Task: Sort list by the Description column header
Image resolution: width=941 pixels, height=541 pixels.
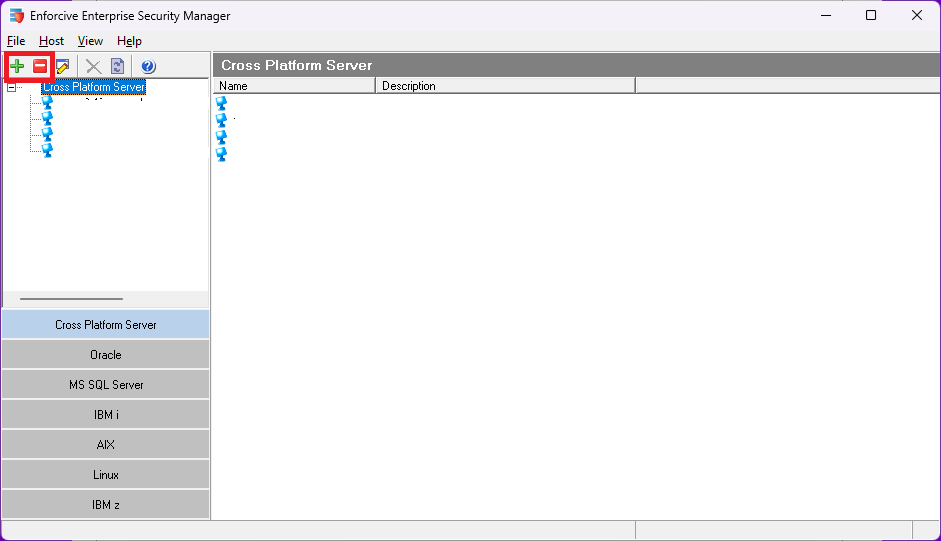Action: click(x=505, y=86)
